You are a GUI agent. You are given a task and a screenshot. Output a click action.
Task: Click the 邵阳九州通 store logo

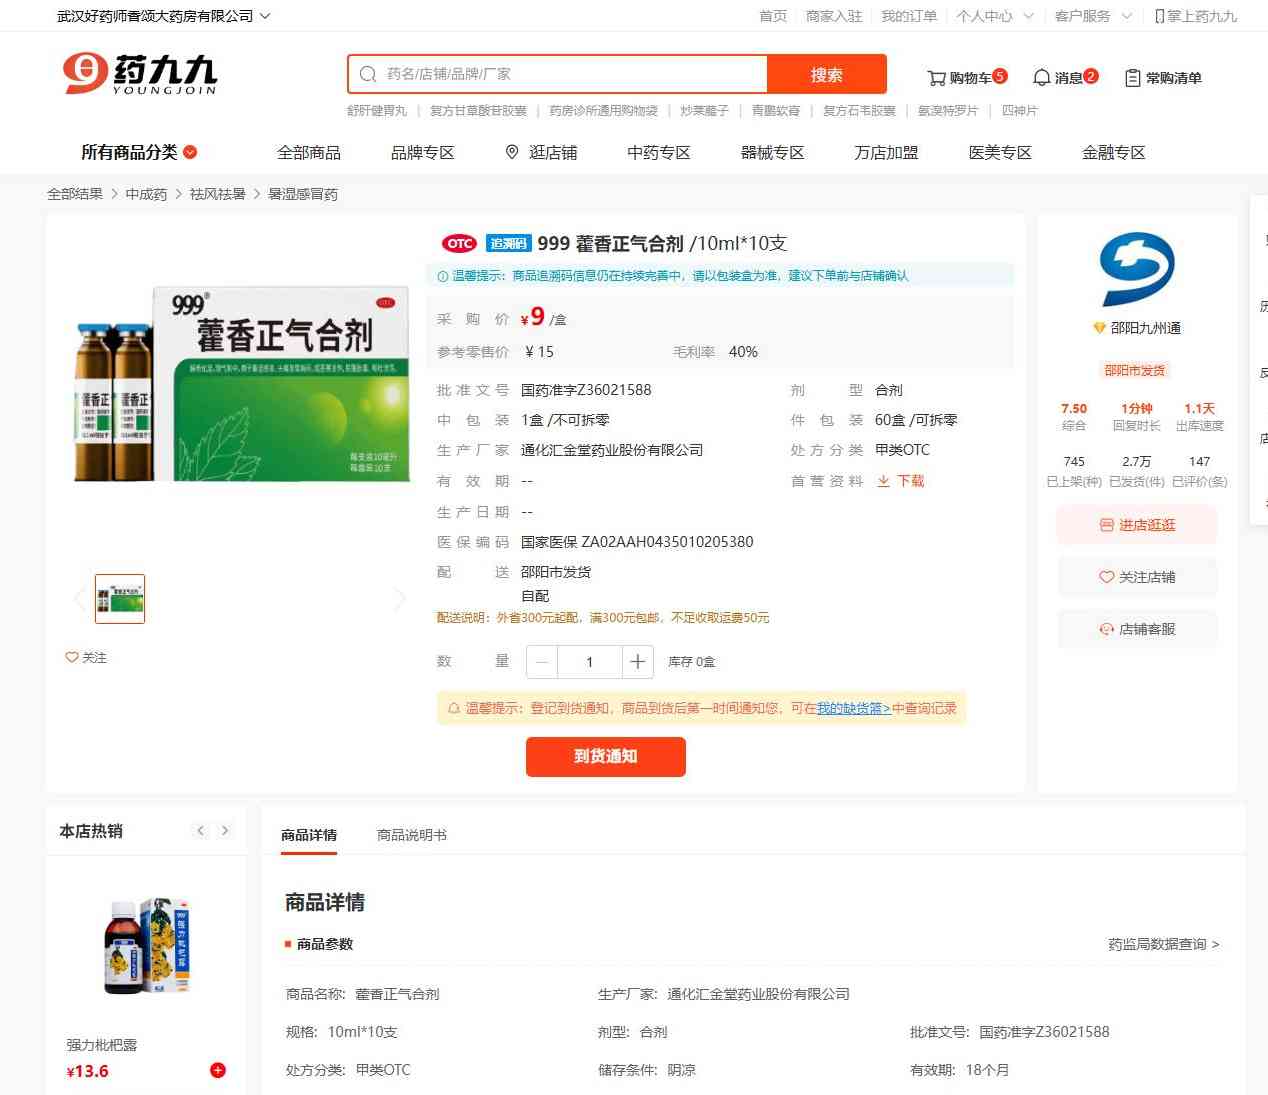1136,269
